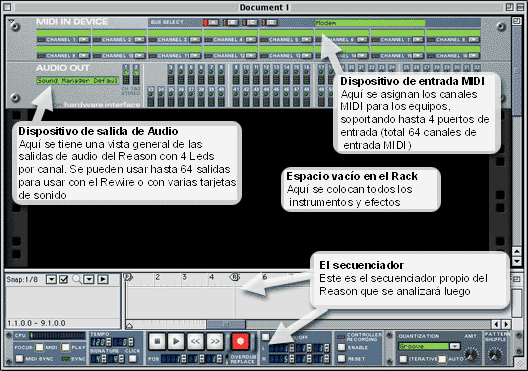The width and height of the screenshot is (528, 371).
Task: Click the song position bar stepper
Action: coord(184,359)
